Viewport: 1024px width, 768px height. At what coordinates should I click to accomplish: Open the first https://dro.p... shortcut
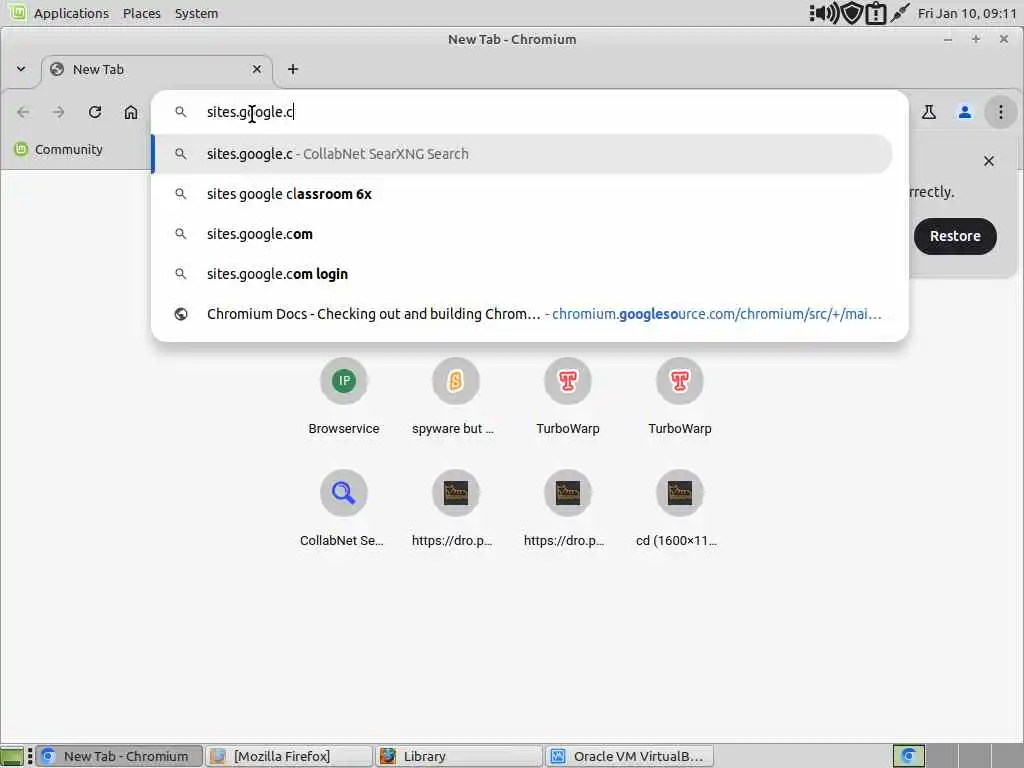(455, 509)
